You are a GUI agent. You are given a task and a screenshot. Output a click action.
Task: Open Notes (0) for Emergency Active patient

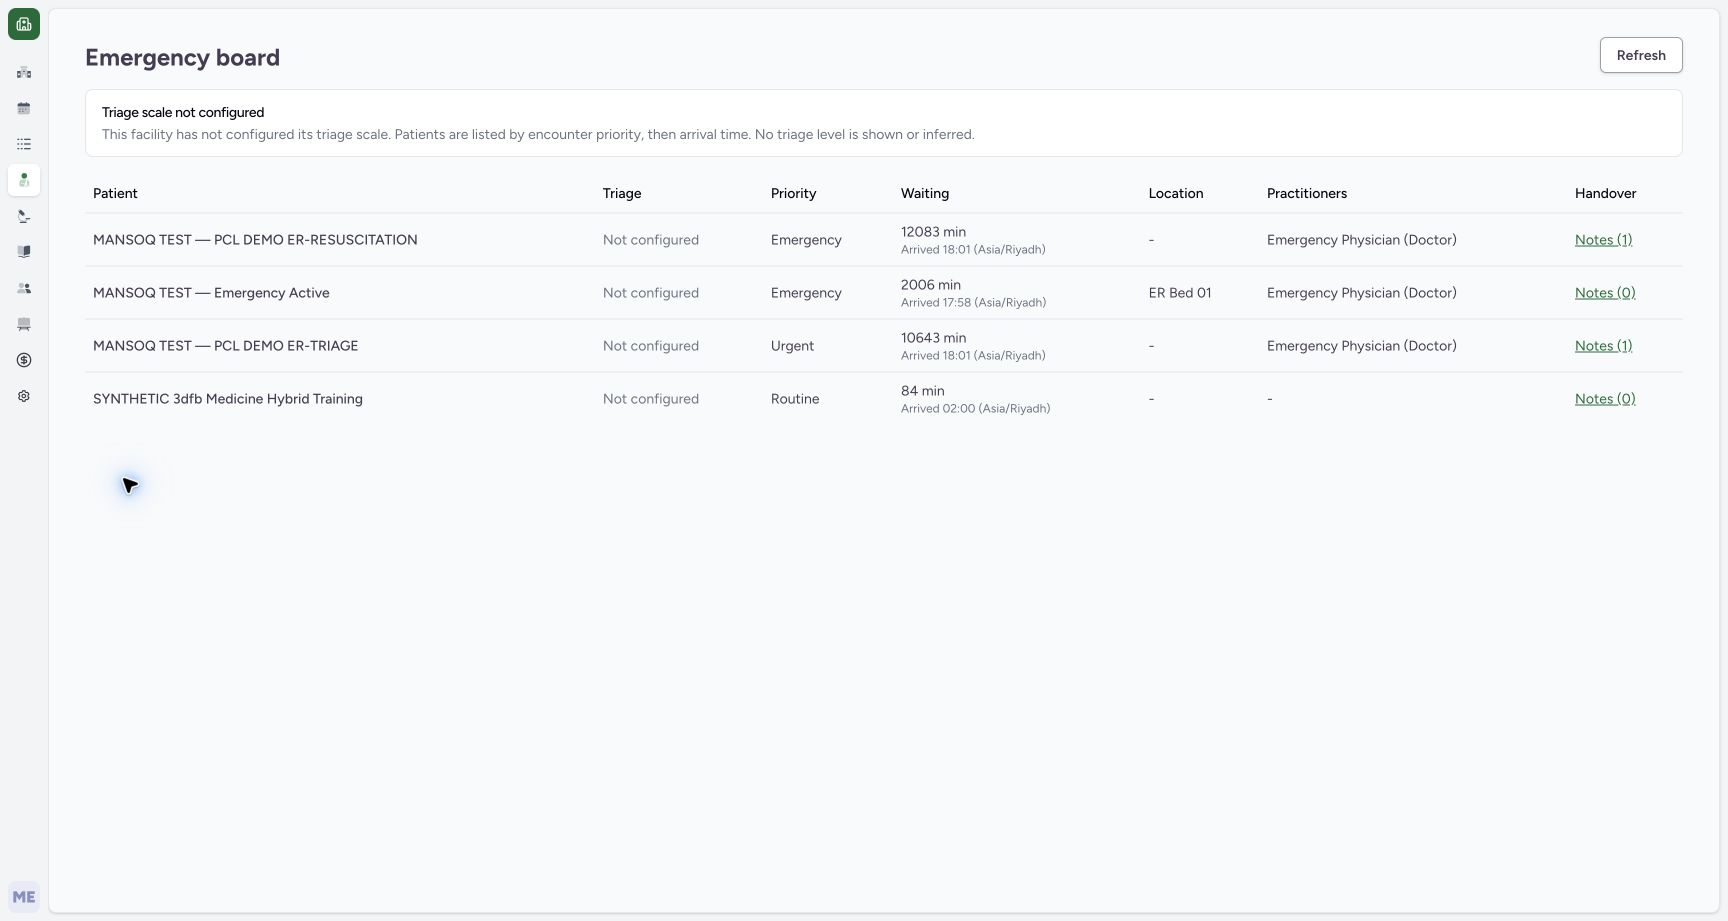coord(1605,293)
